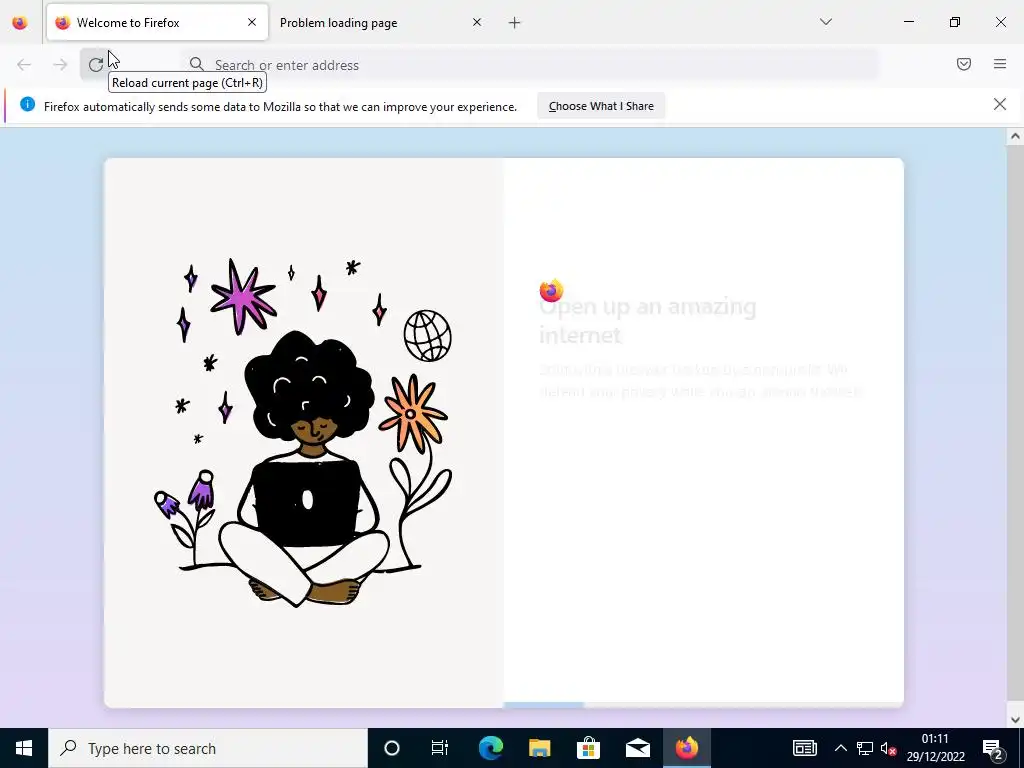
Task: Open News and interests taskbar icon
Action: coord(805,748)
